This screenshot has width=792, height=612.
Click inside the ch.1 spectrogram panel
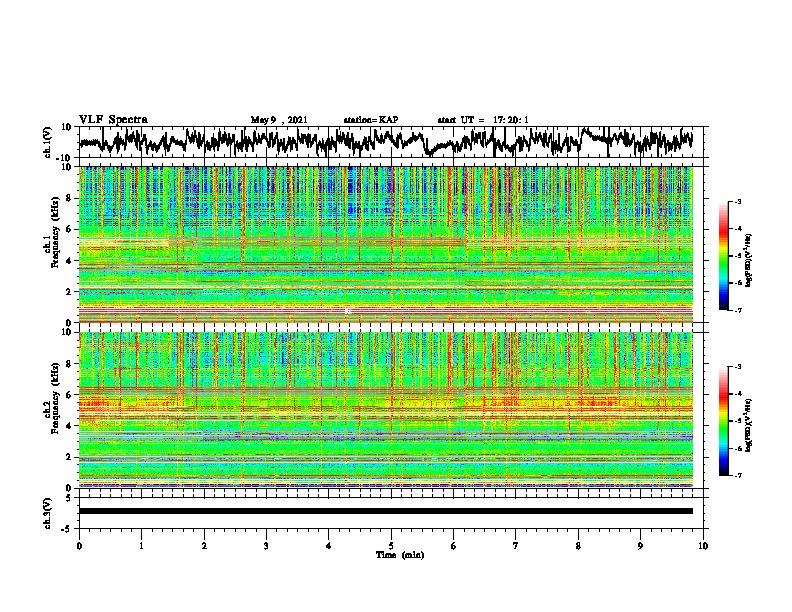(x=386, y=244)
